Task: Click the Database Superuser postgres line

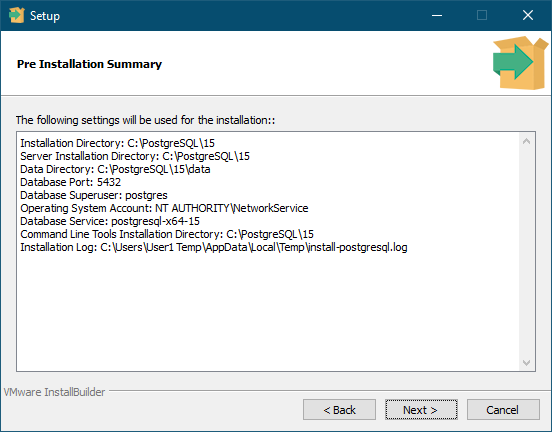Action: tap(94, 195)
